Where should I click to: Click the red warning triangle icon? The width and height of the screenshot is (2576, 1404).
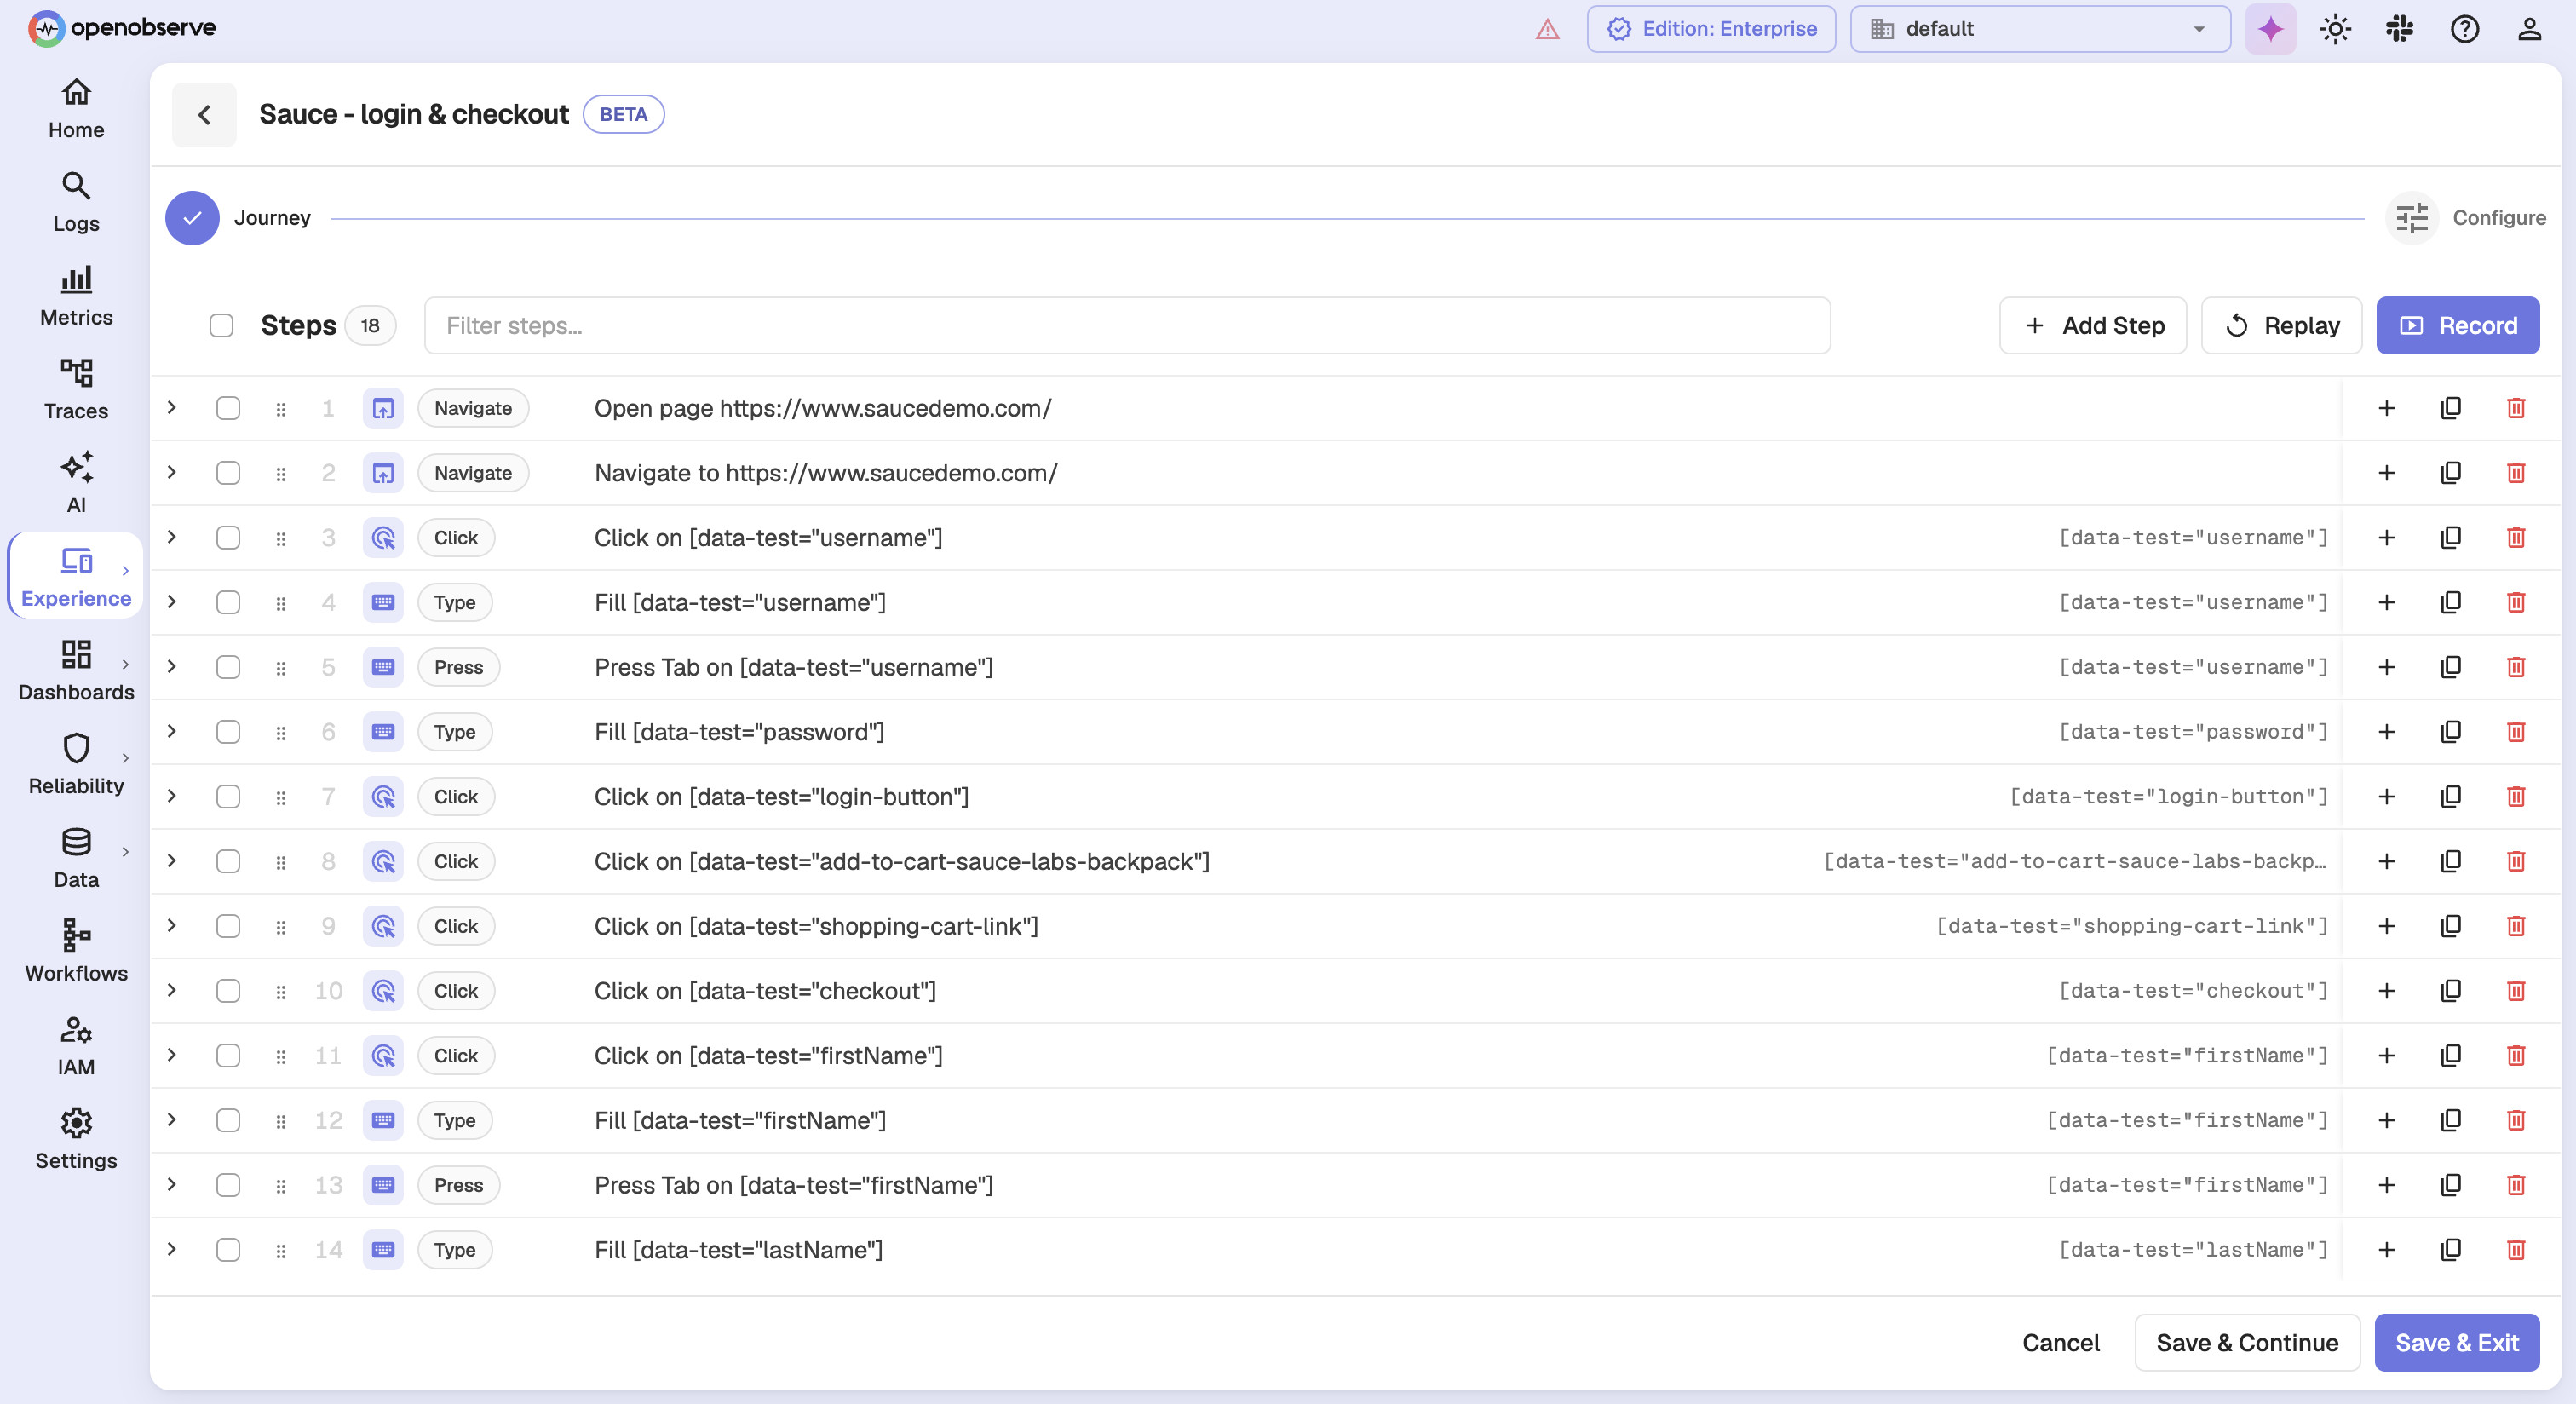tap(1547, 29)
